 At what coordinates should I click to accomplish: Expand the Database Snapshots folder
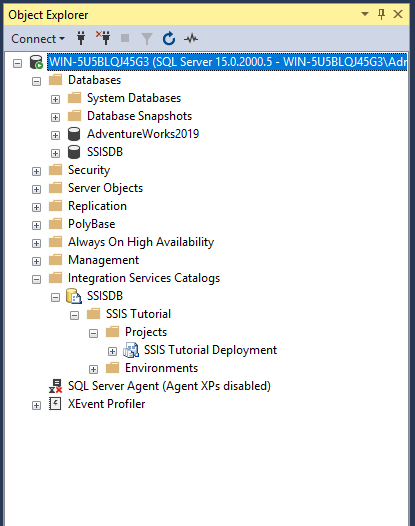click(55, 117)
